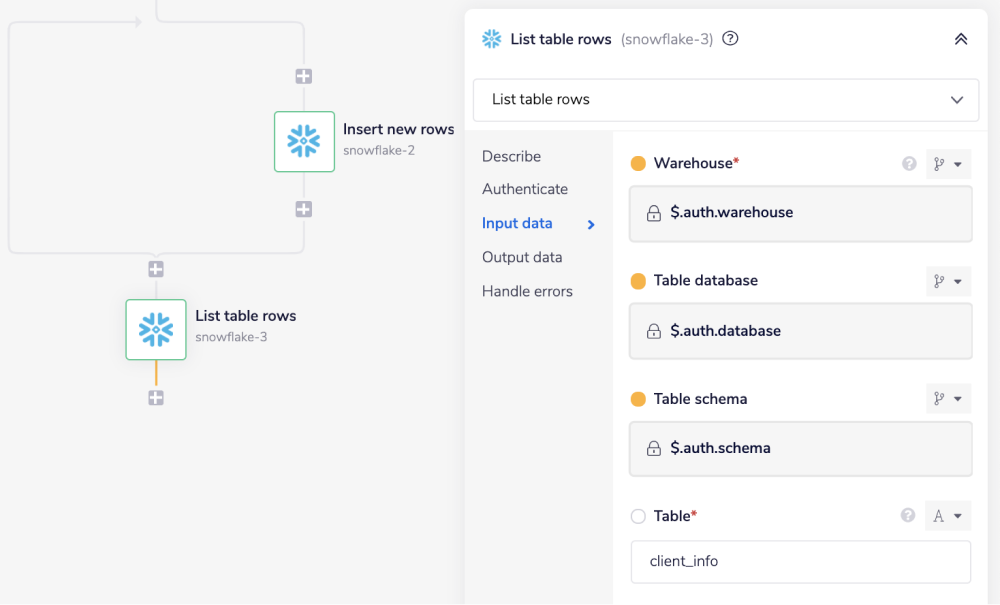Select Handle errors in the sidebar
1000x605 pixels.
pos(527,291)
